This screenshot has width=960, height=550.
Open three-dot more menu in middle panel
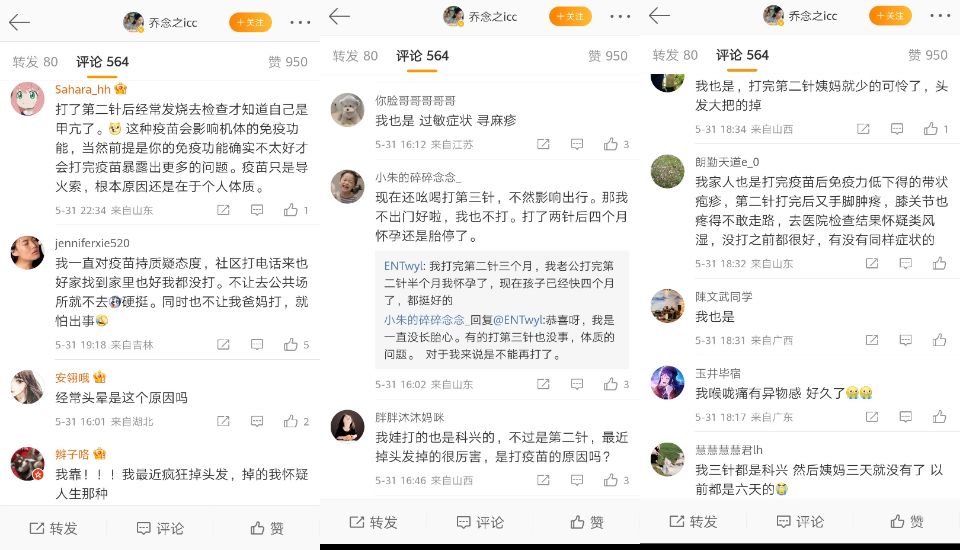pos(620,17)
